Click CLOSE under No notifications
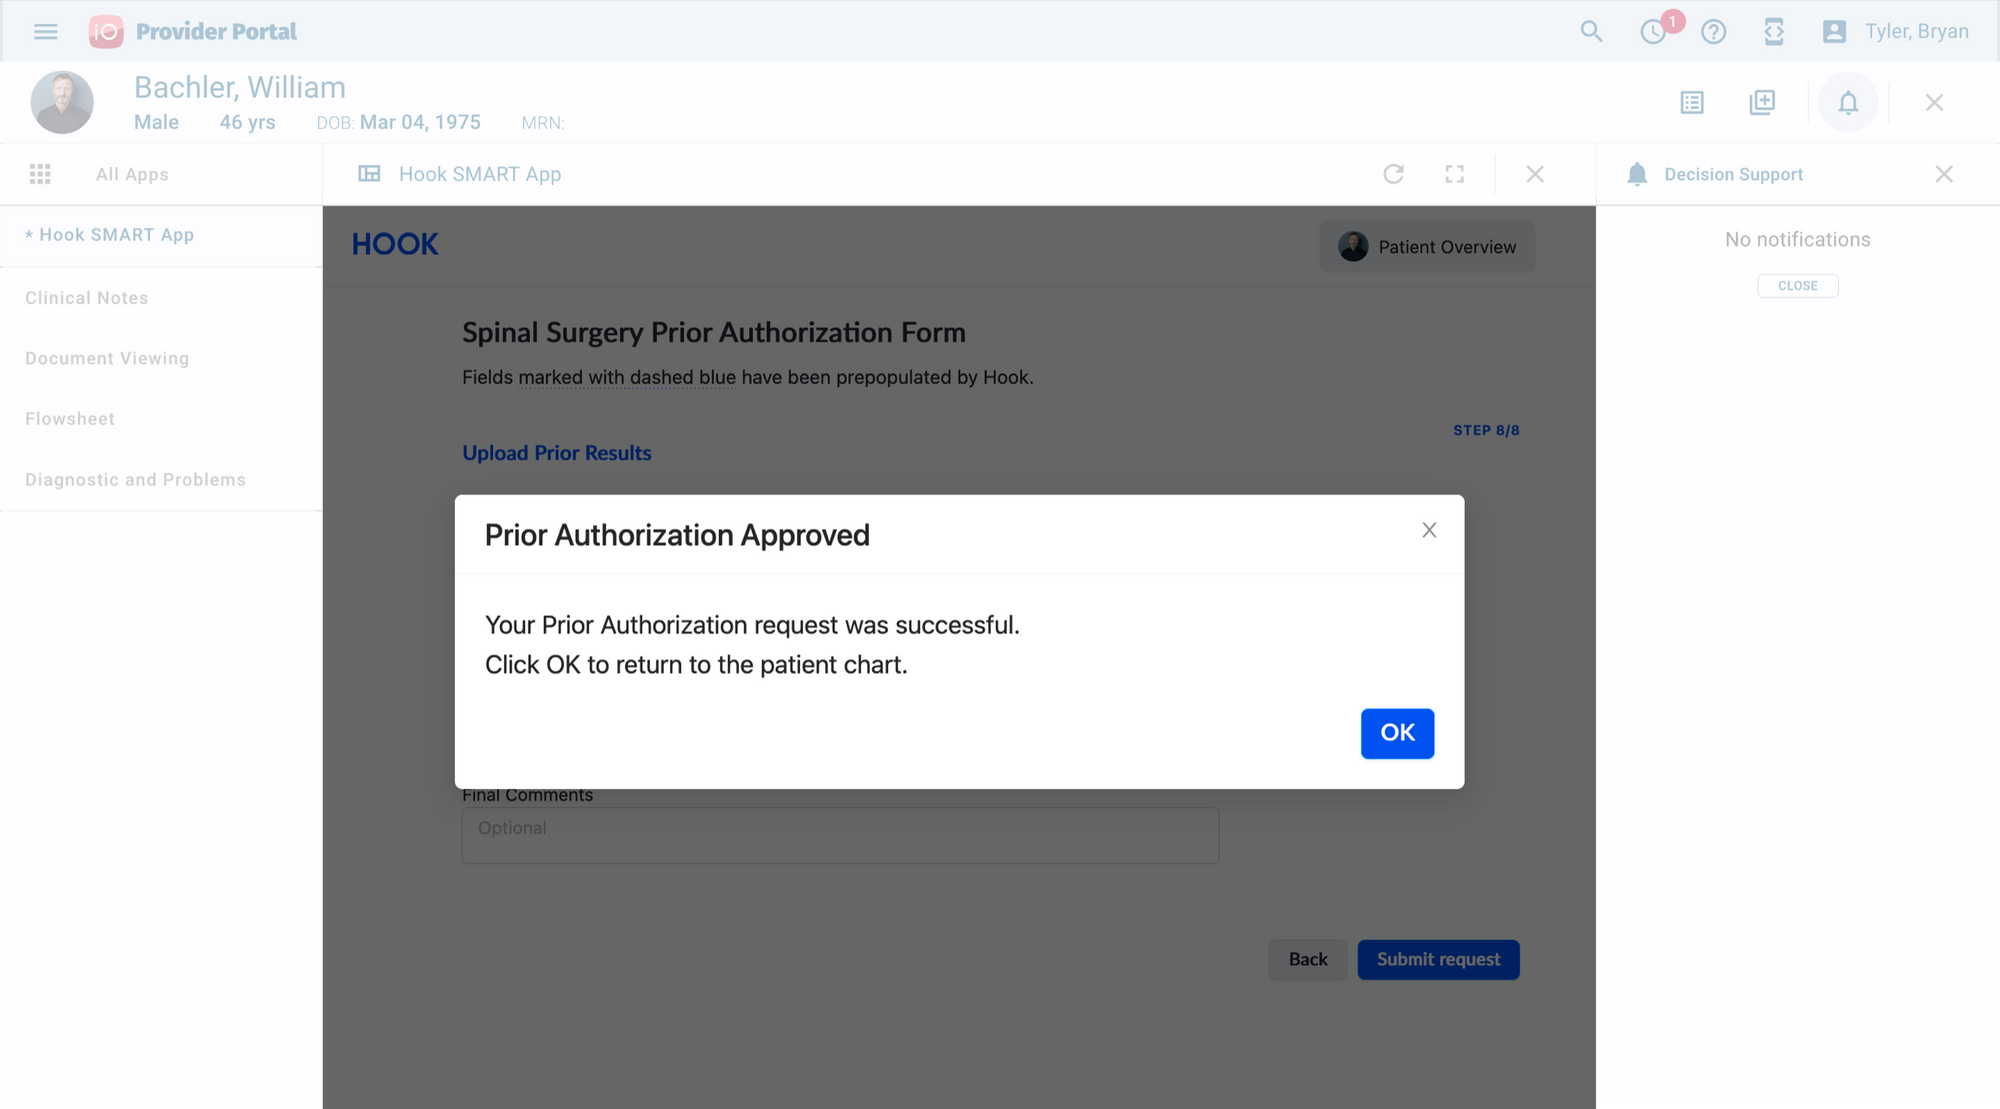Image resolution: width=2000 pixels, height=1109 pixels. click(1797, 286)
